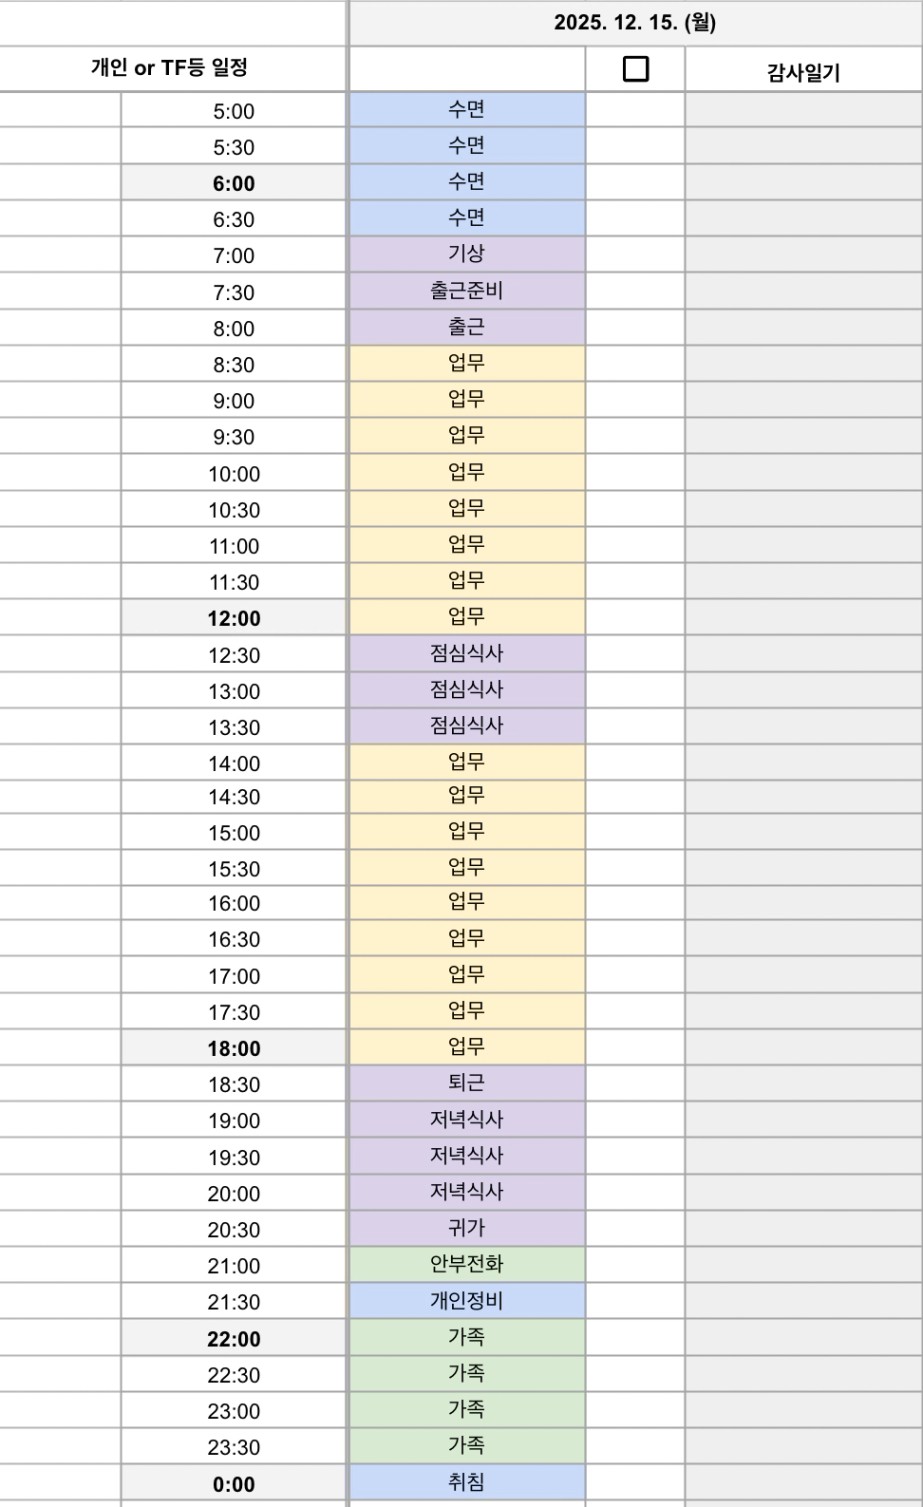Click the 개인정비 cell
The image size is (923, 1507).
[x=466, y=1300]
